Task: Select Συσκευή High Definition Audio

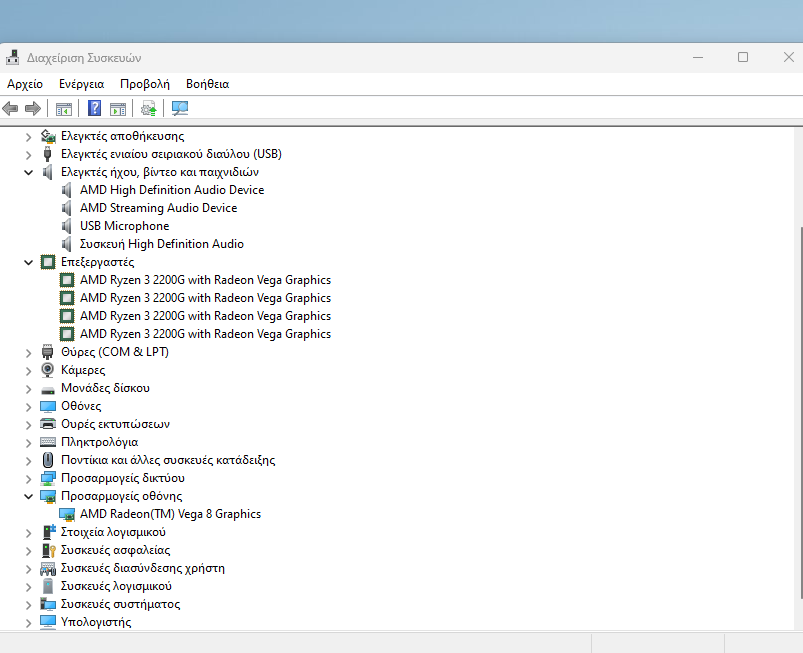Action: 162,244
